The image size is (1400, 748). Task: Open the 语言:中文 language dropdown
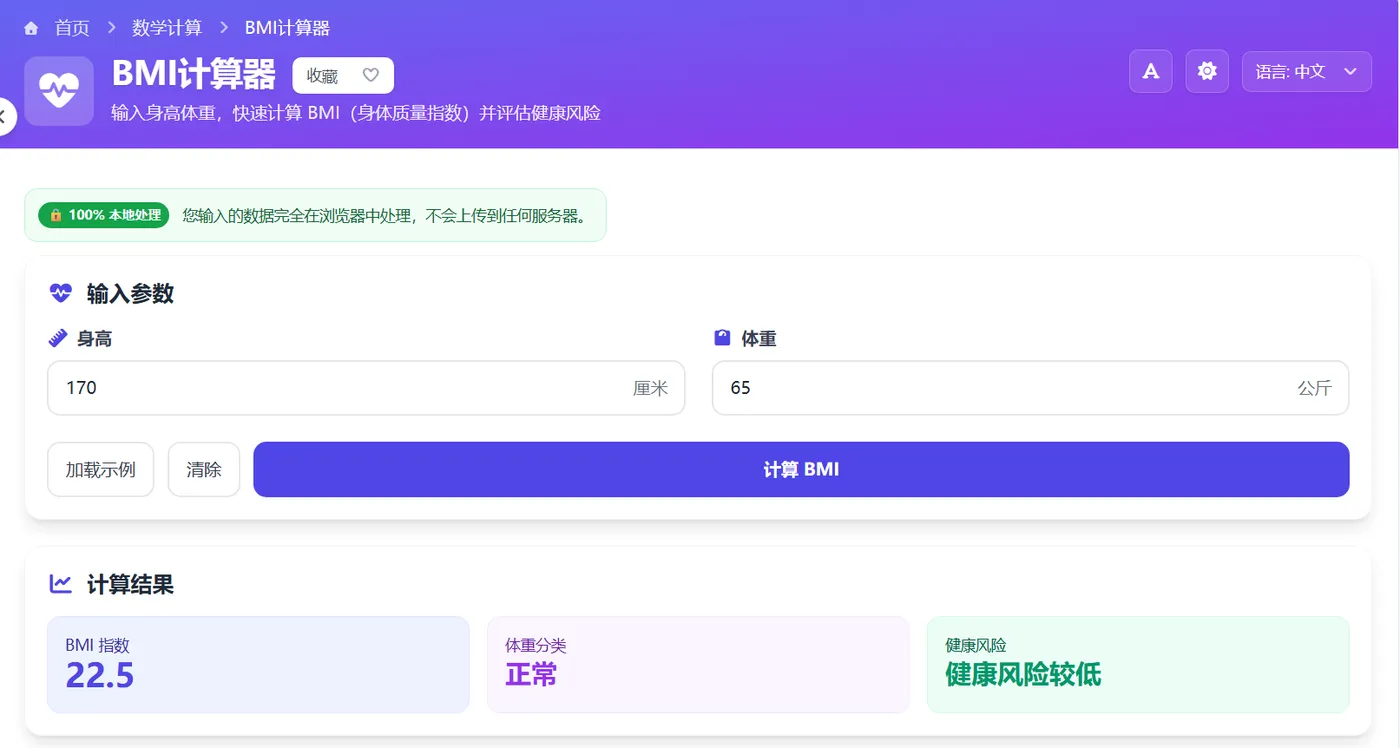pyautogui.click(x=1306, y=71)
